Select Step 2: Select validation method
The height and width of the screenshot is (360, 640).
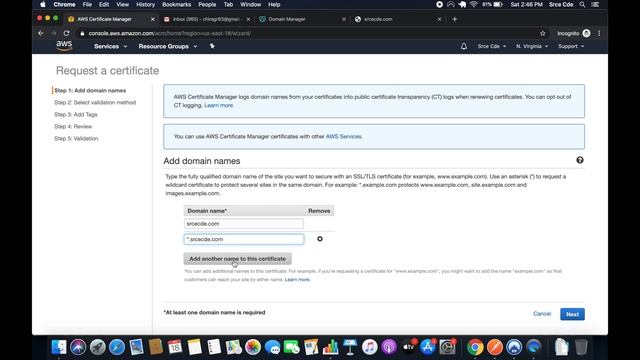(x=95, y=102)
